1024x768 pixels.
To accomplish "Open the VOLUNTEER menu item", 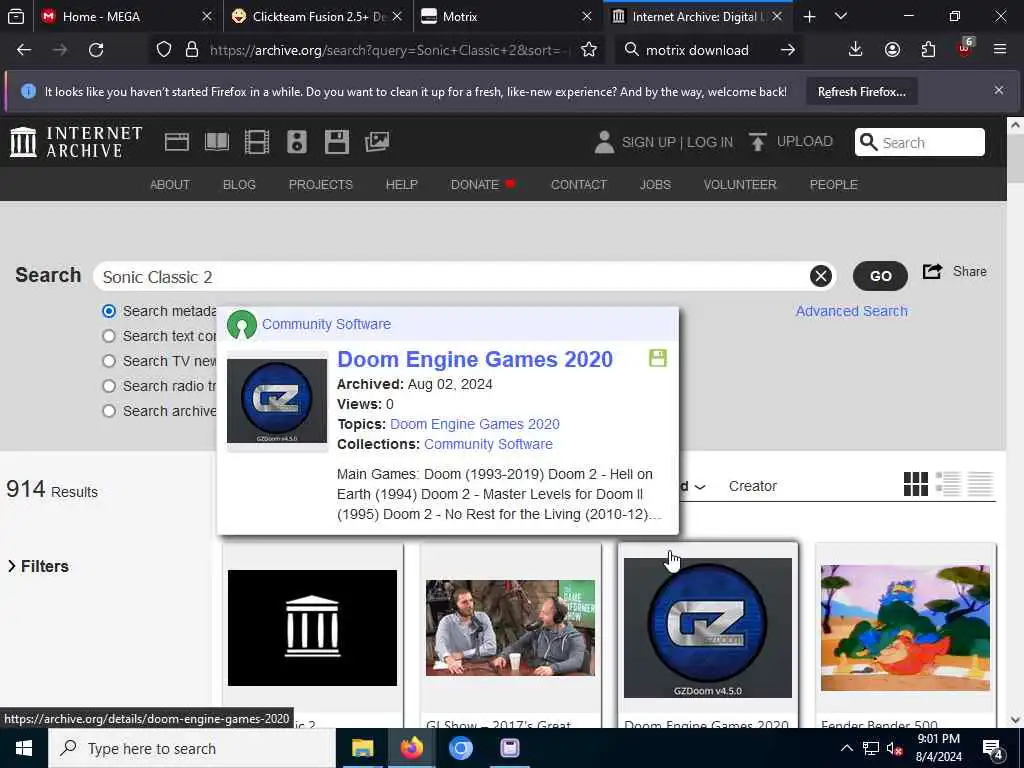I will (x=740, y=185).
